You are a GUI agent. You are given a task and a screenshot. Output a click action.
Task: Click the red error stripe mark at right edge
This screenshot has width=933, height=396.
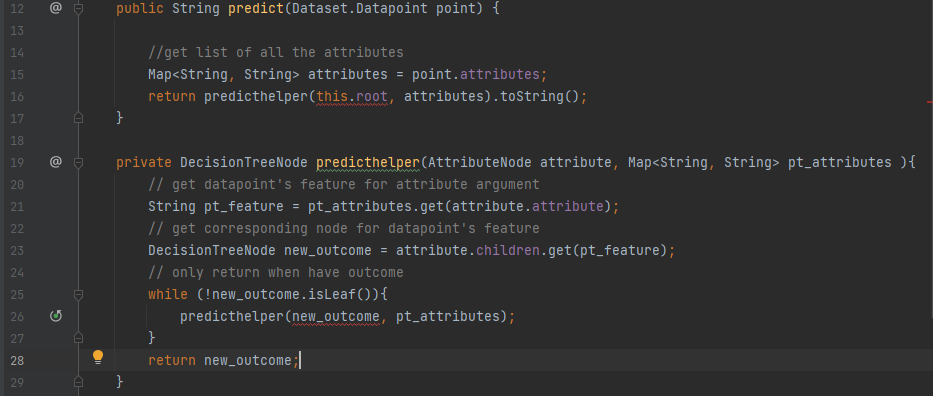(x=929, y=102)
